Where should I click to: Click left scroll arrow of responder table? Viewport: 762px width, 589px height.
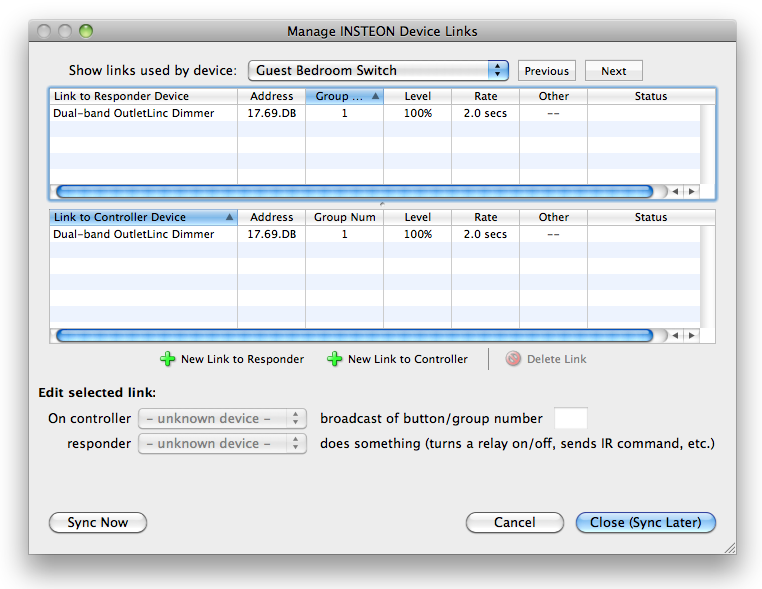pyautogui.click(x=675, y=191)
